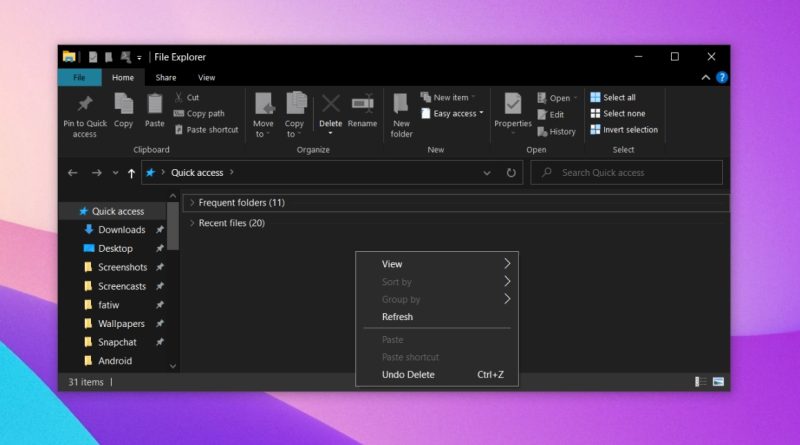Click the Paste clipboard icon
800x445 pixels.
tap(155, 104)
